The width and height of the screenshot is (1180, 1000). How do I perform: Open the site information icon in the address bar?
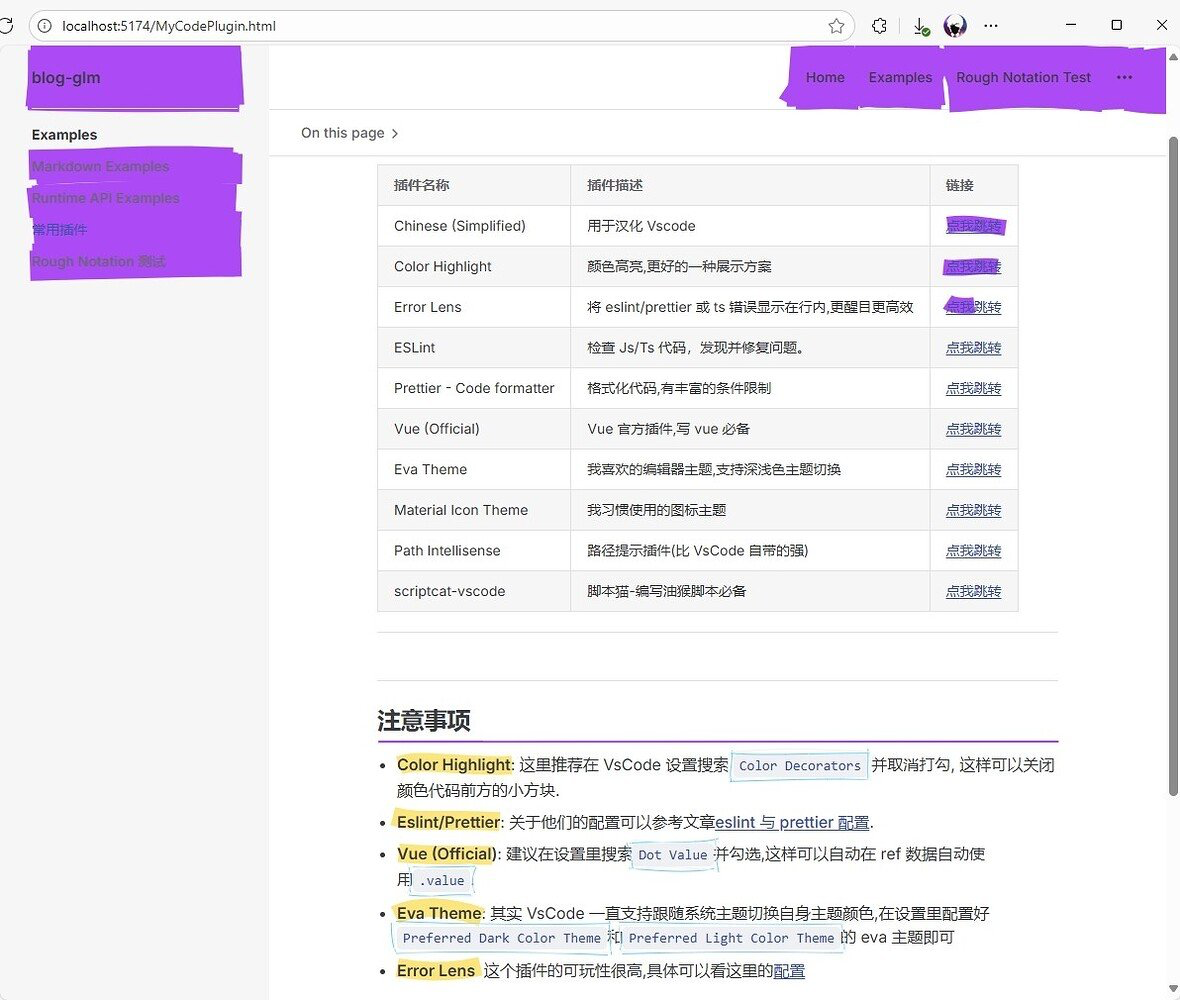point(44,26)
